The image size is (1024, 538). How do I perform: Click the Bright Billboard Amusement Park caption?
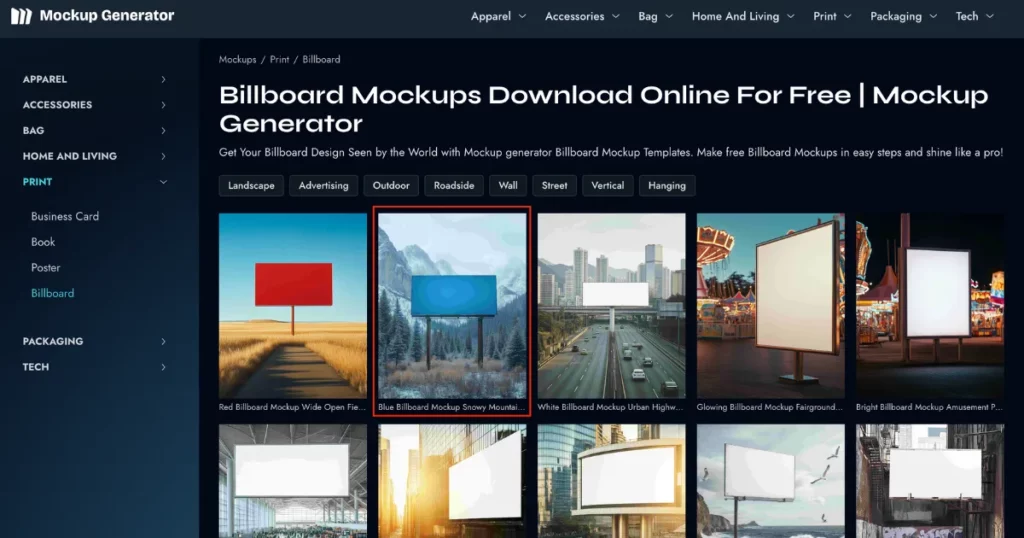pyautogui.click(x=929, y=408)
